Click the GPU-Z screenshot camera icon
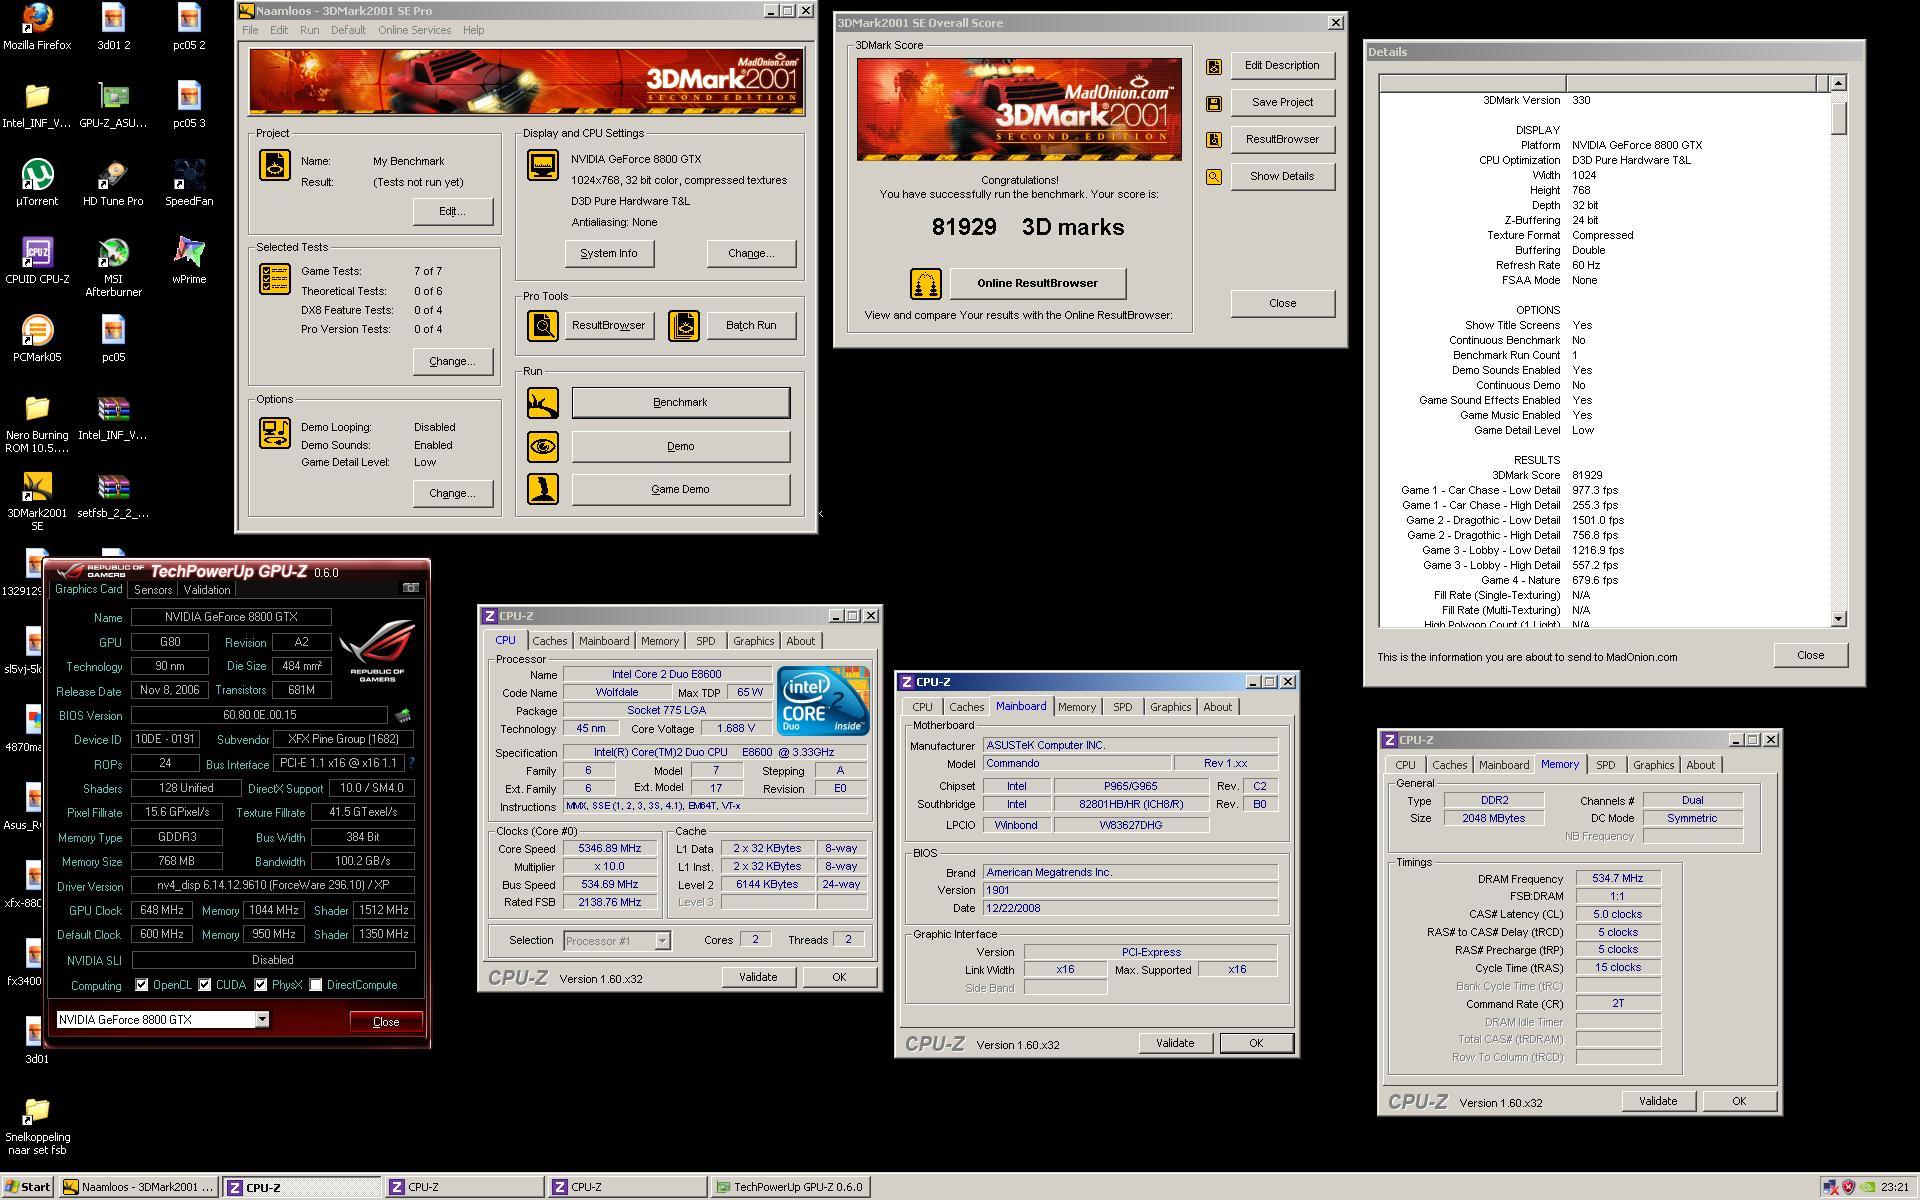Viewport: 1920px width, 1200px height. click(x=410, y=587)
